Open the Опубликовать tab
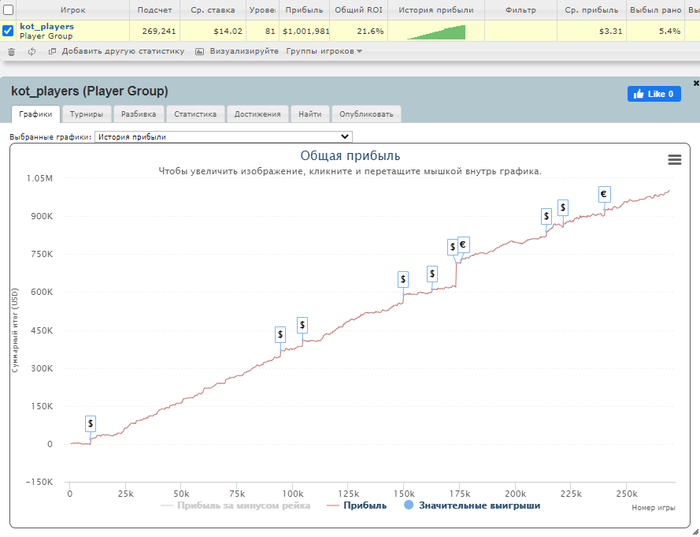The width and height of the screenshot is (700, 537). [366, 114]
